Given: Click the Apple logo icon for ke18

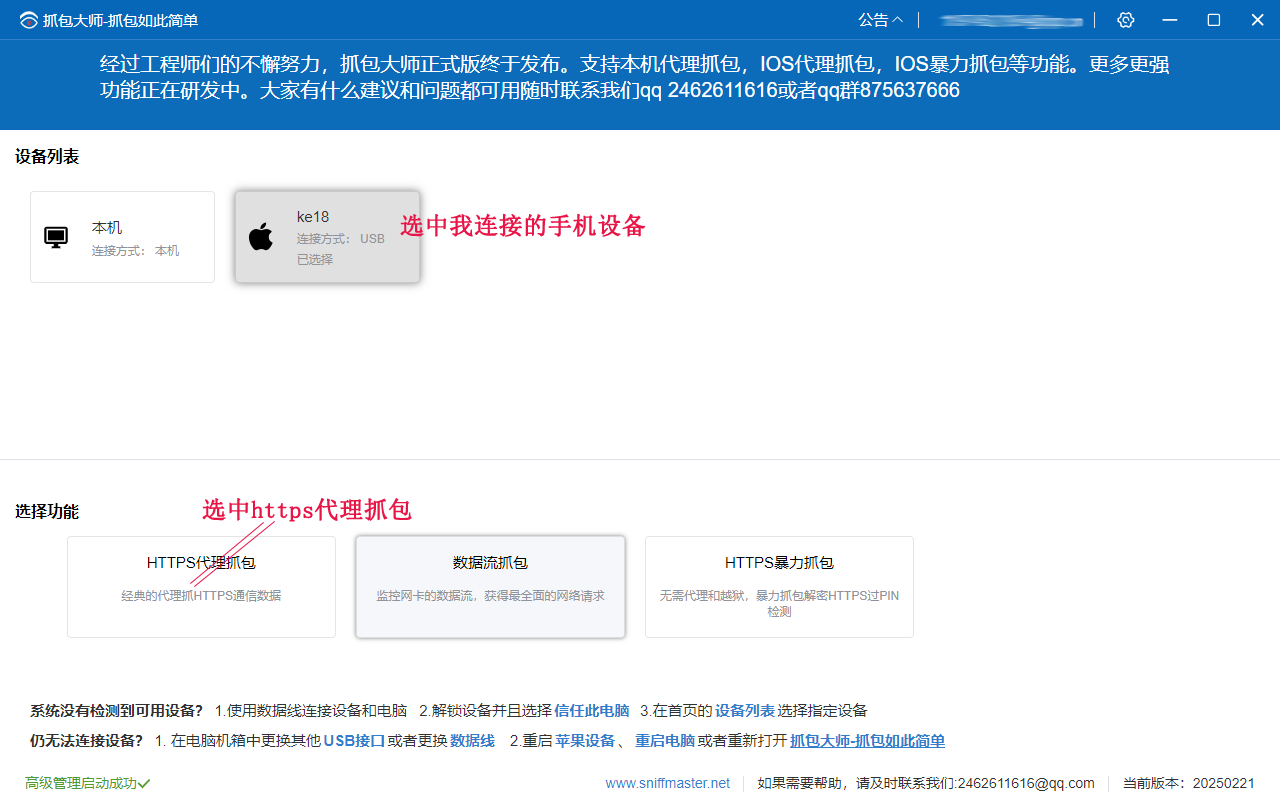Looking at the screenshot, I should coord(261,237).
